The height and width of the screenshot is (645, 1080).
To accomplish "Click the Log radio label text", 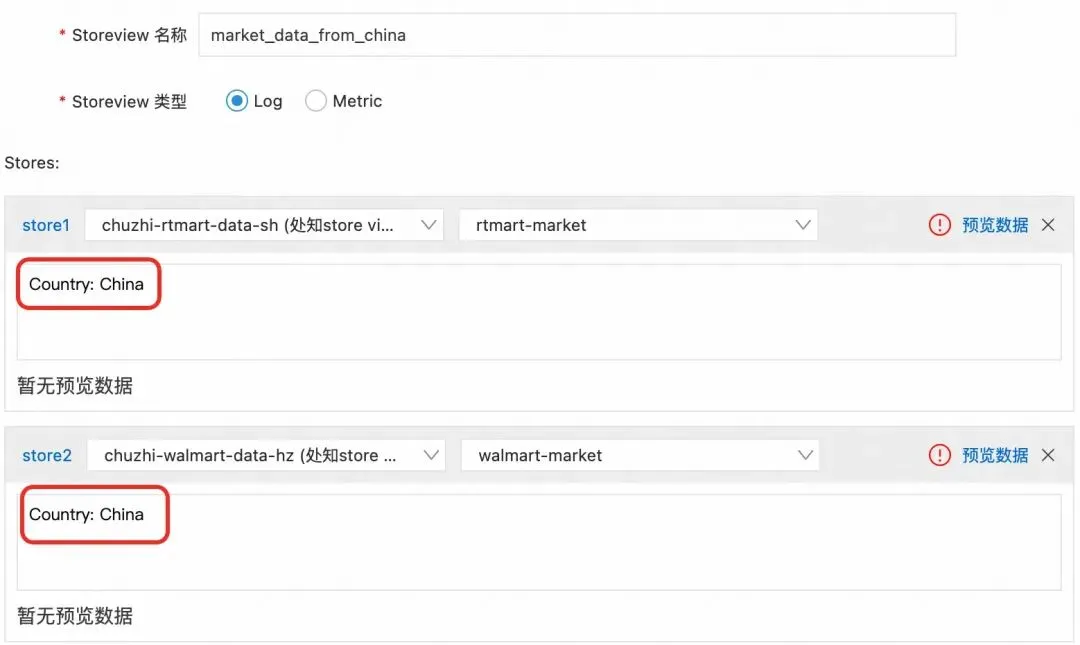I will (268, 101).
